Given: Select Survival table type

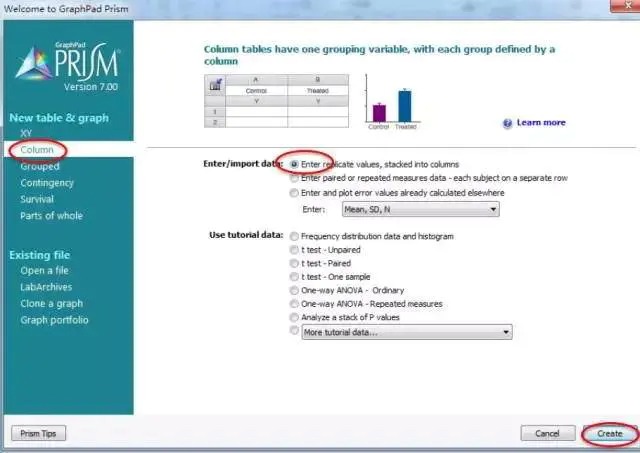Looking at the screenshot, I should tap(37, 199).
